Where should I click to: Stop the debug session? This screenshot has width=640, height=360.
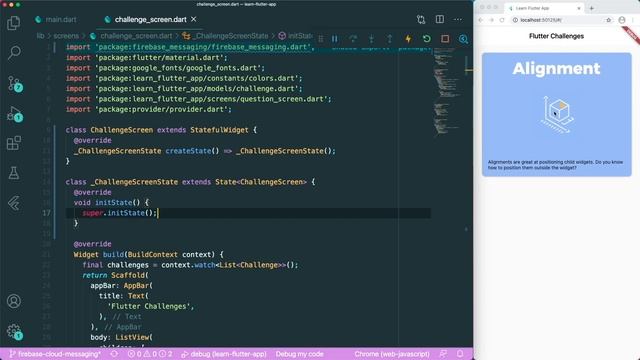click(x=445, y=39)
